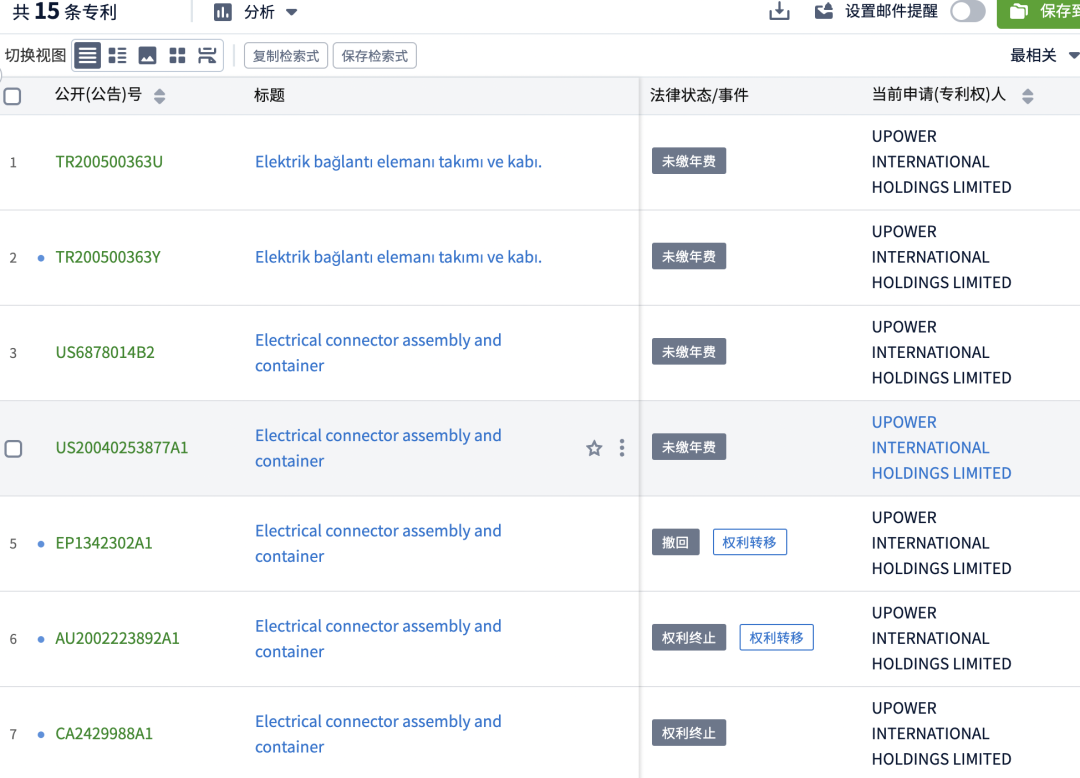Open assignee link in US20040253877A1 row
The height and width of the screenshot is (778, 1080).
(942, 448)
